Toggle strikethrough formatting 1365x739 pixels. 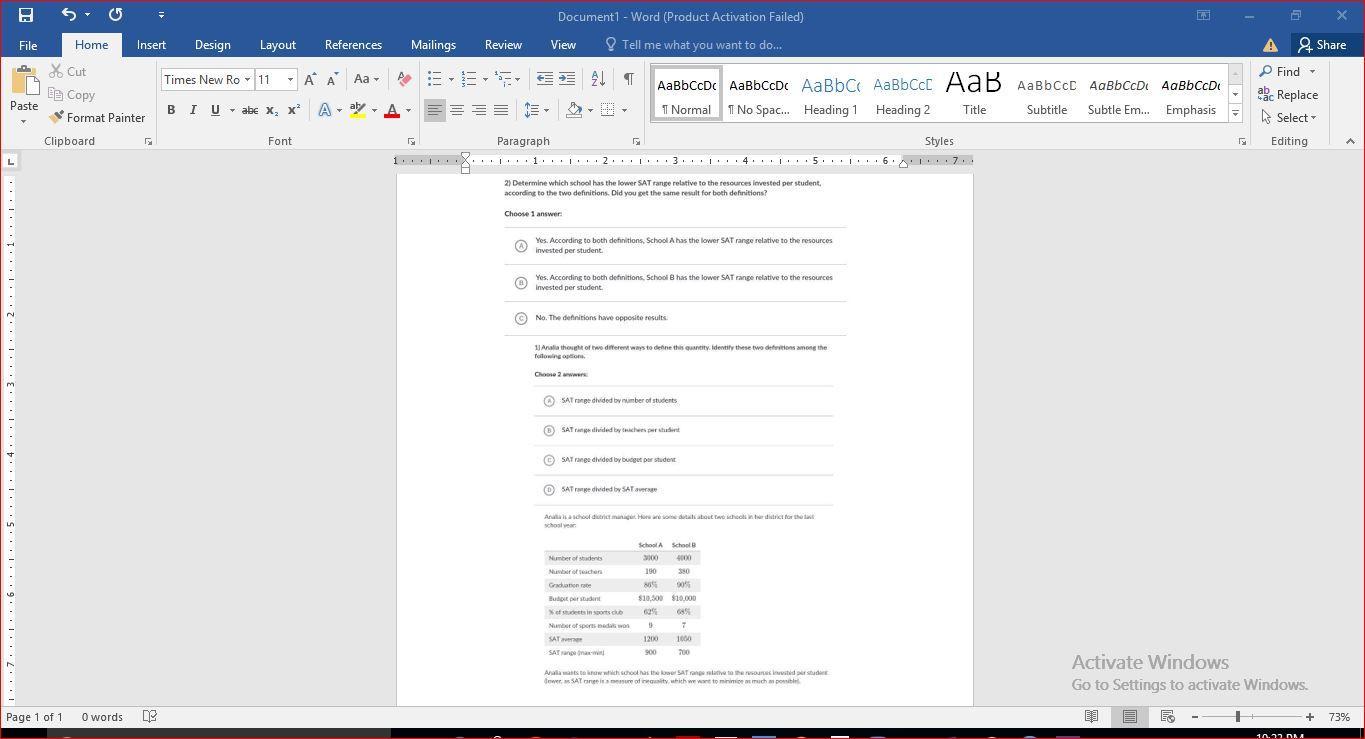point(250,110)
